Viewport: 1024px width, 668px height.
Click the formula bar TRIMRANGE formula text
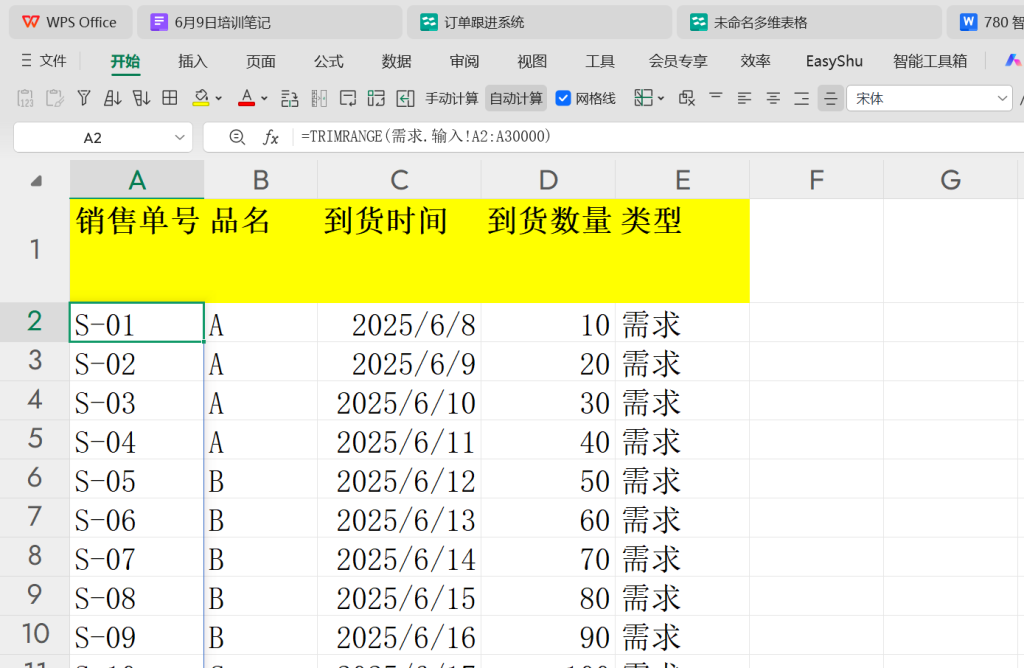pos(426,136)
